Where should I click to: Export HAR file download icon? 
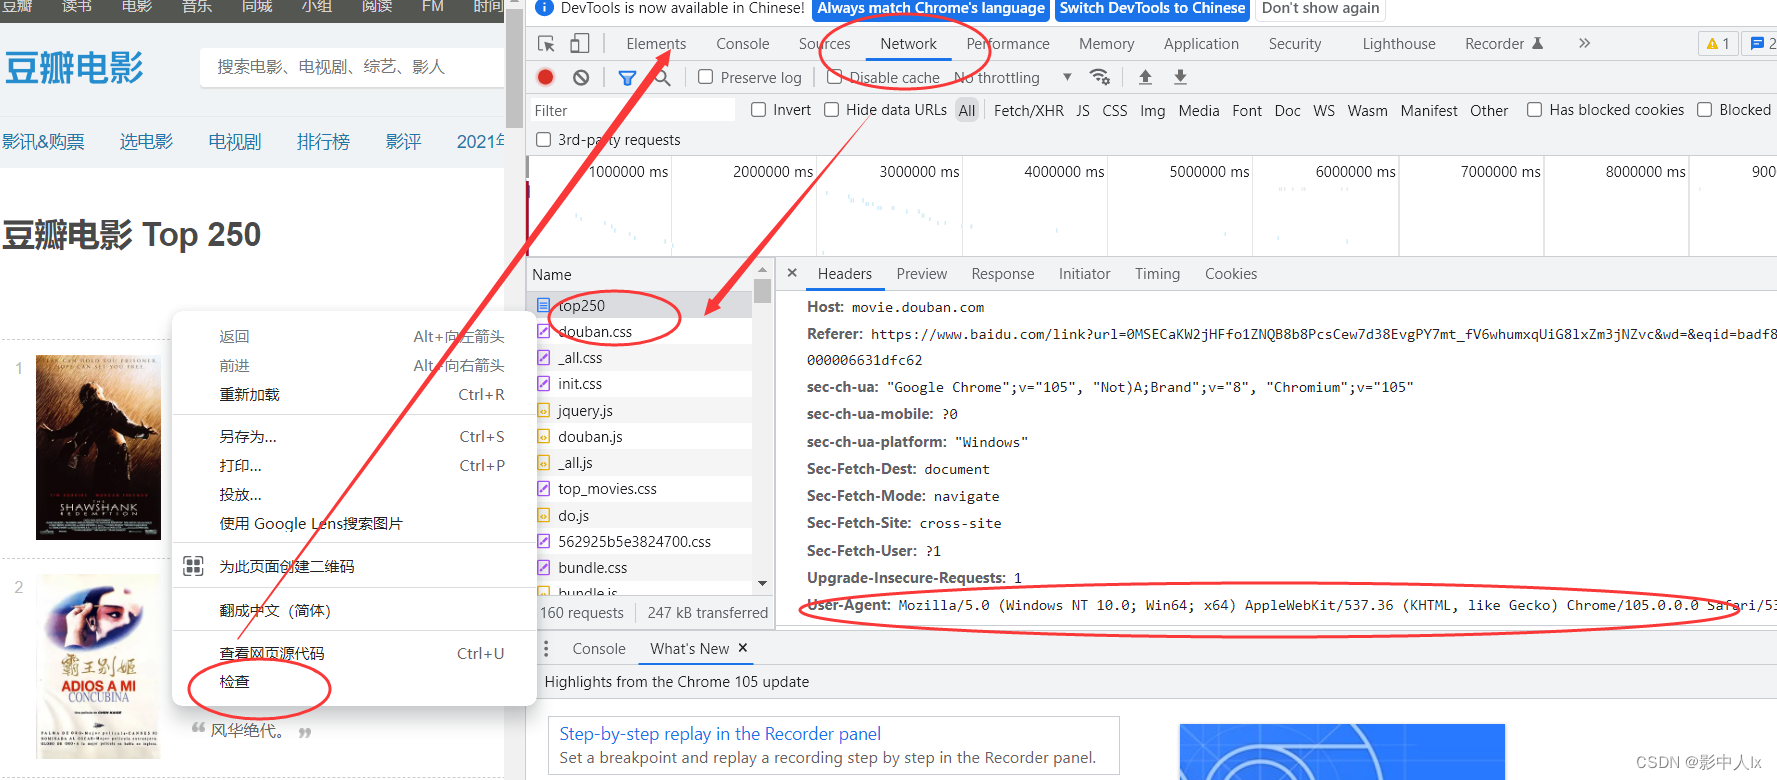(x=1180, y=77)
